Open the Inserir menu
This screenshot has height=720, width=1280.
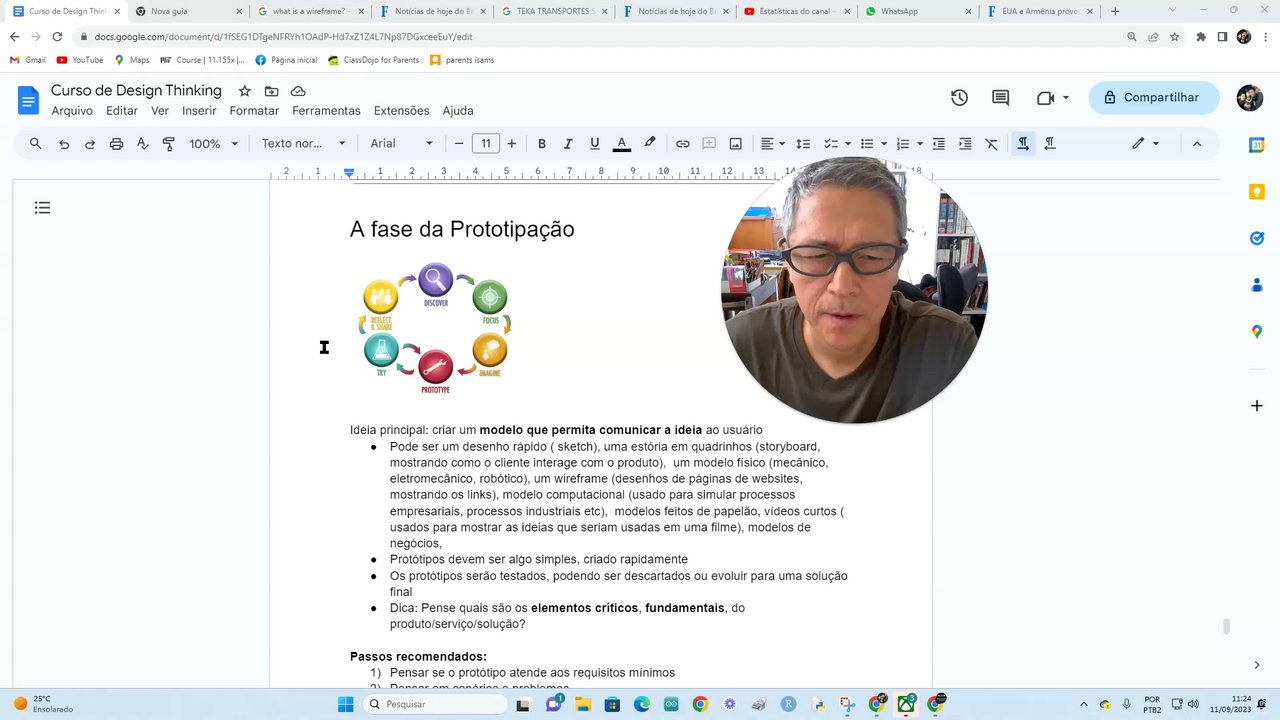[x=199, y=111]
